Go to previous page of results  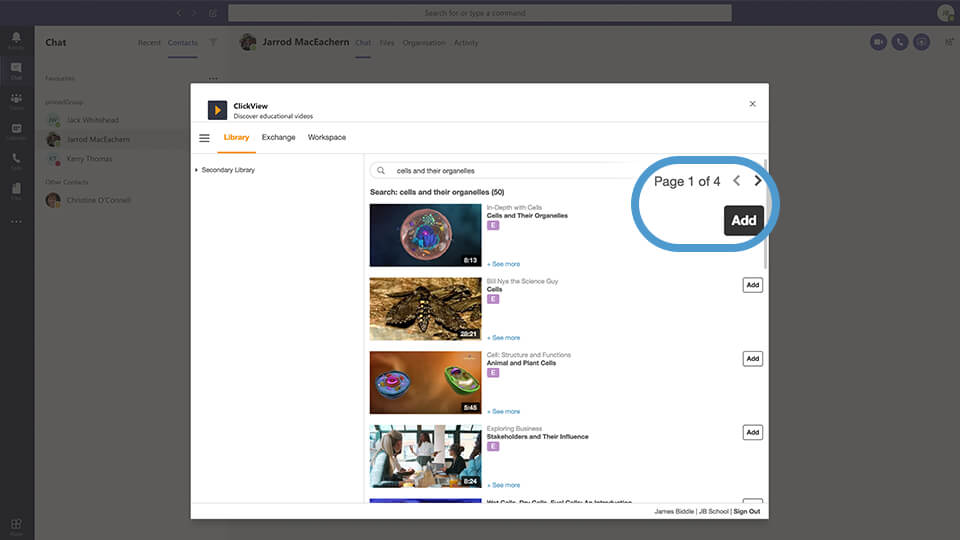tap(737, 181)
